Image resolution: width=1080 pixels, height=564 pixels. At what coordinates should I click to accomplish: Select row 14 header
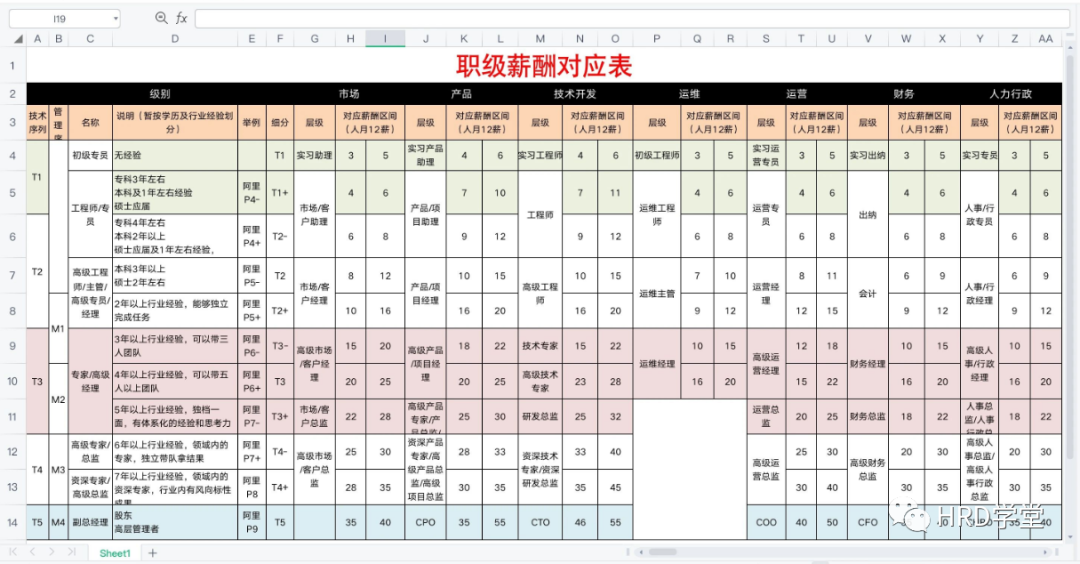click(12, 522)
